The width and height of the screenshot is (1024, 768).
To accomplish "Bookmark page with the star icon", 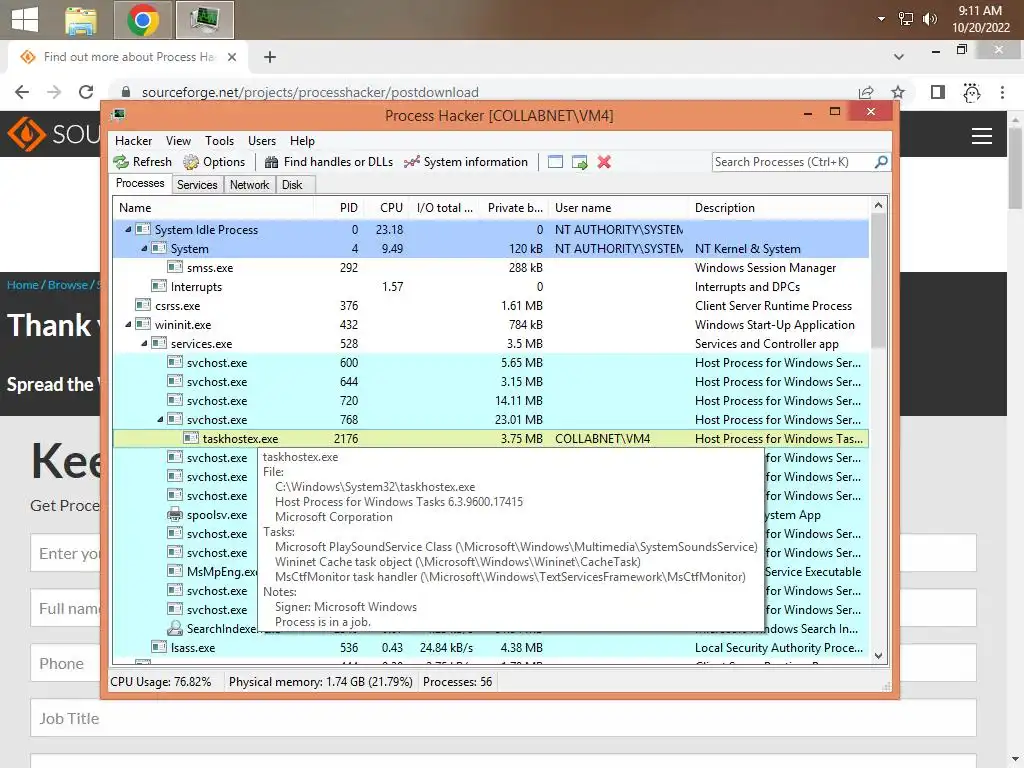I will coord(898,92).
